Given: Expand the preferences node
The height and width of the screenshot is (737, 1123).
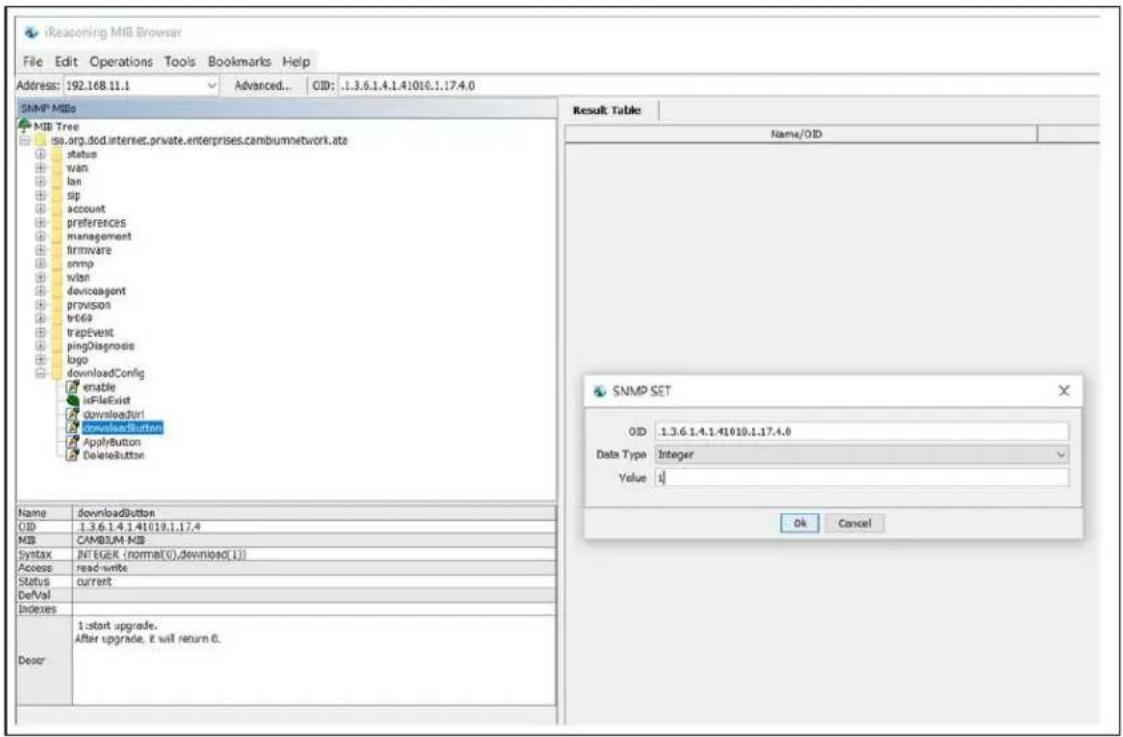Looking at the screenshot, I should pyautogui.click(x=41, y=223).
